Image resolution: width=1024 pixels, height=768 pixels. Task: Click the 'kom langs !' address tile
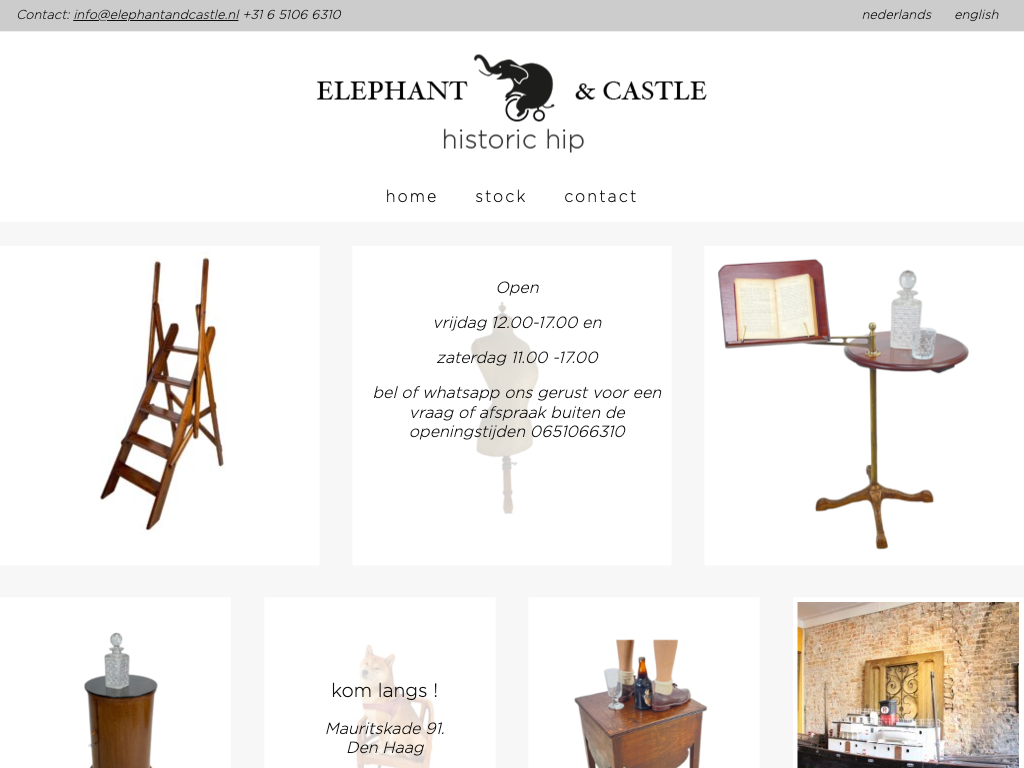point(379,682)
